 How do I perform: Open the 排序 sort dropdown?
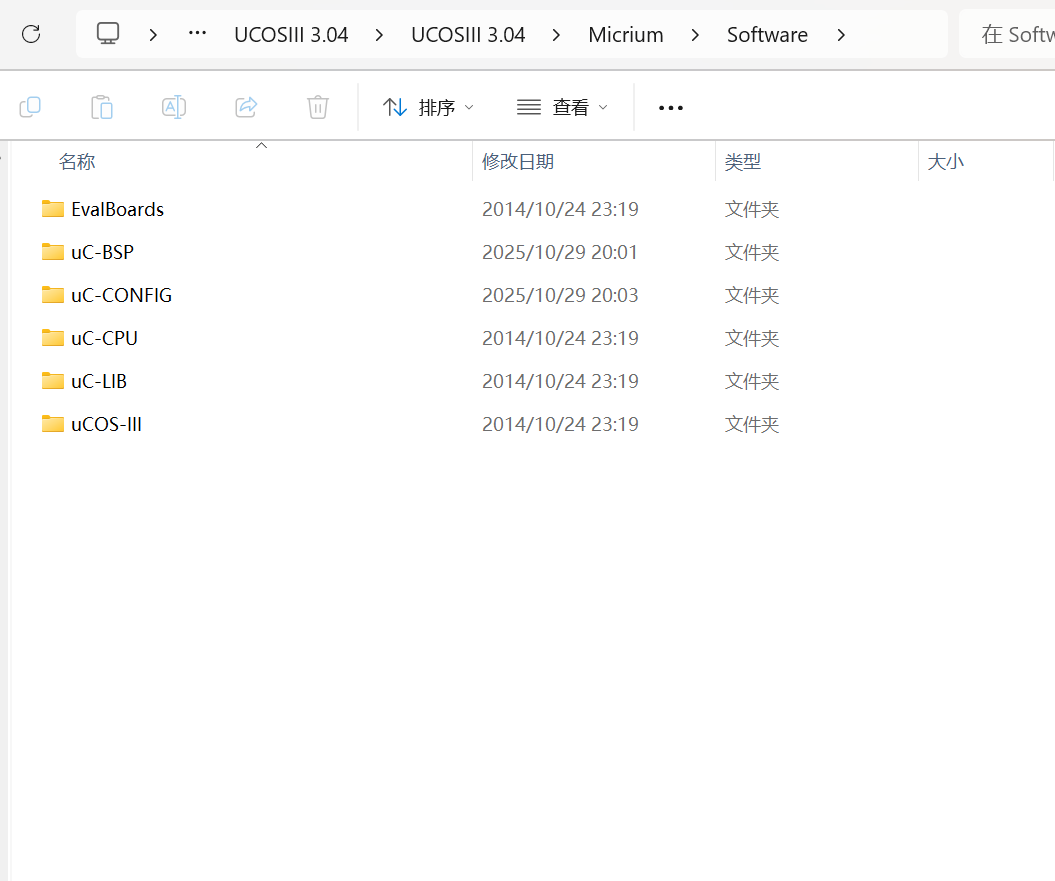pyautogui.click(x=429, y=107)
